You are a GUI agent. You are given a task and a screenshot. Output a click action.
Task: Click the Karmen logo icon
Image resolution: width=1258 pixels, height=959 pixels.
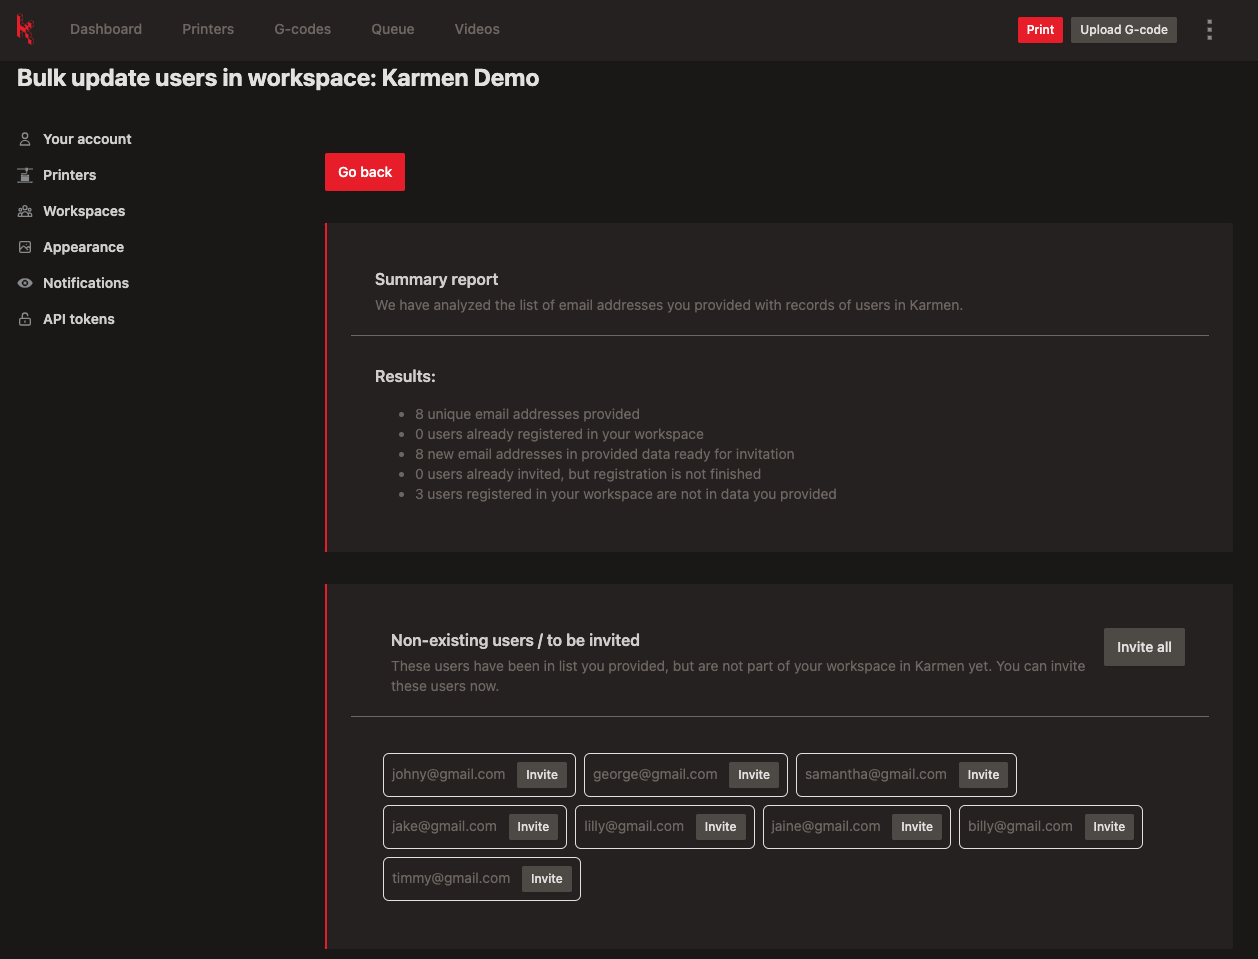point(25,29)
